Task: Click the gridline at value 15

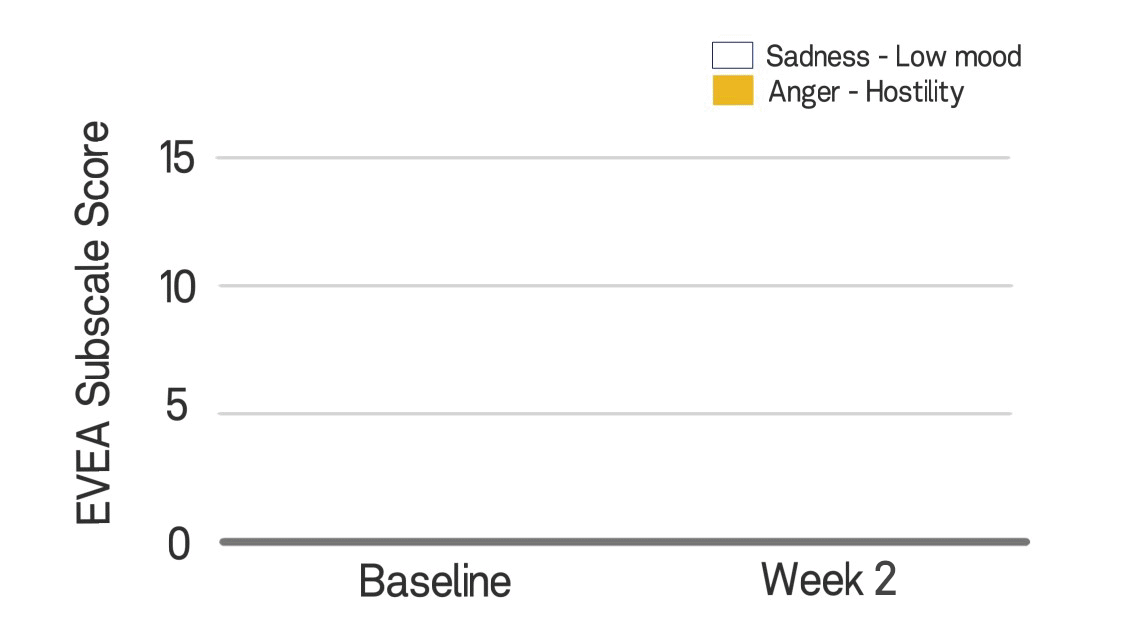Action: click(x=613, y=157)
